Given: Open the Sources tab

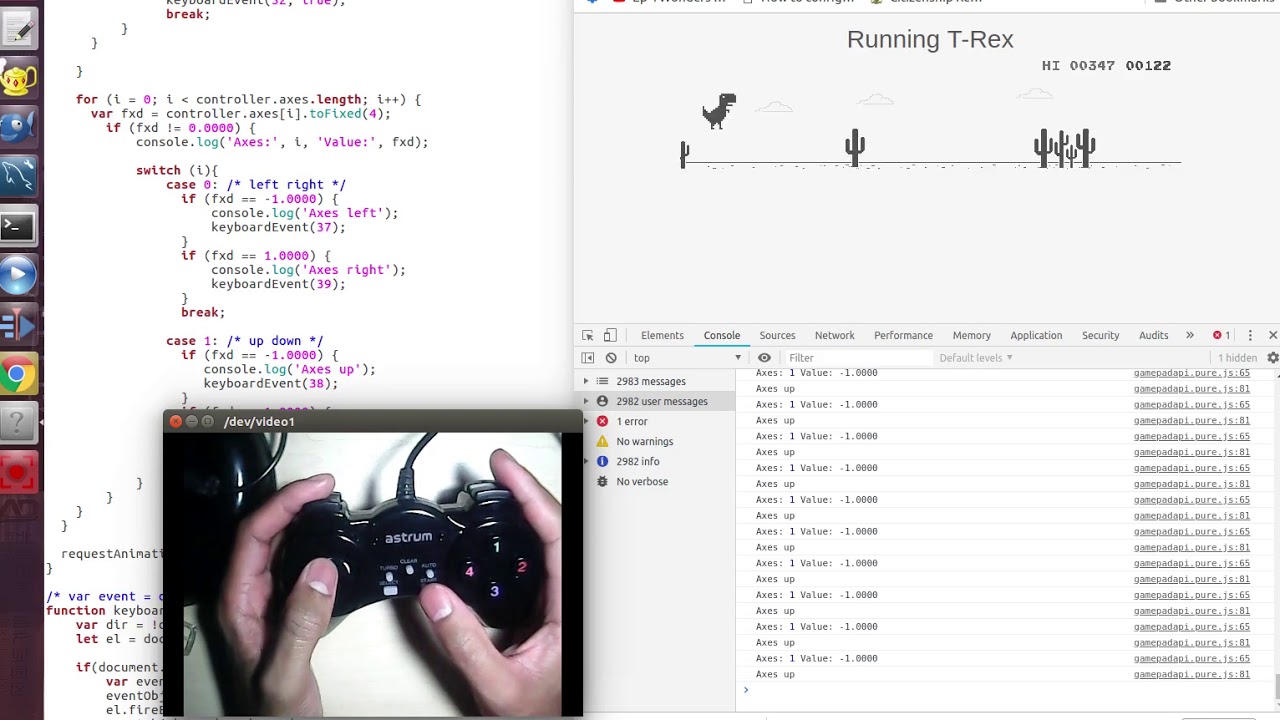Looking at the screenshot, I should point(777,335).
